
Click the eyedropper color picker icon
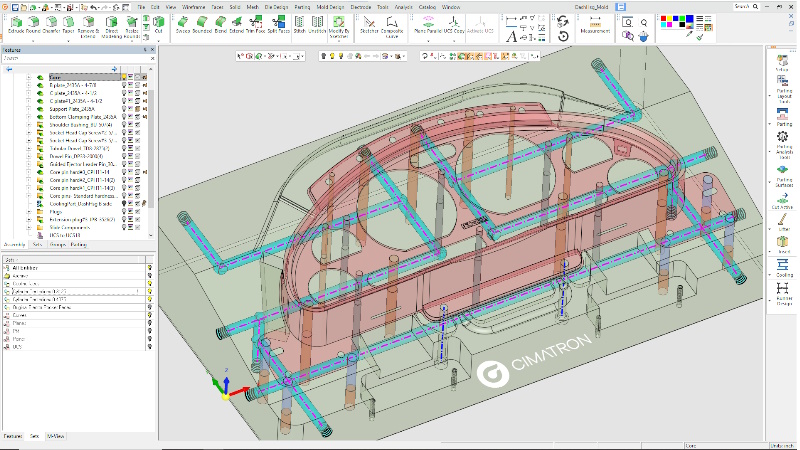689,35
